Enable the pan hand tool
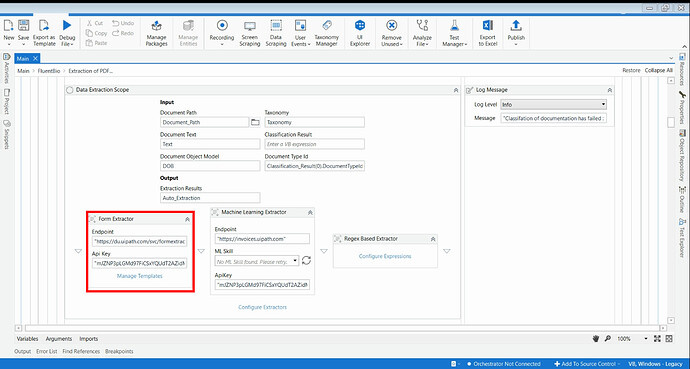The image size is (690, 369). click(596, 339)
